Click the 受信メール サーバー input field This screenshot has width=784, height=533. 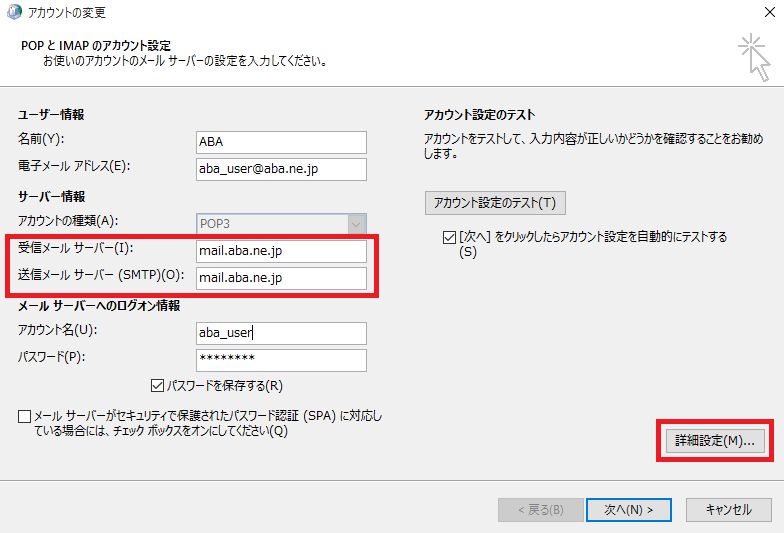pyautogui.click(x=281, y=251)
